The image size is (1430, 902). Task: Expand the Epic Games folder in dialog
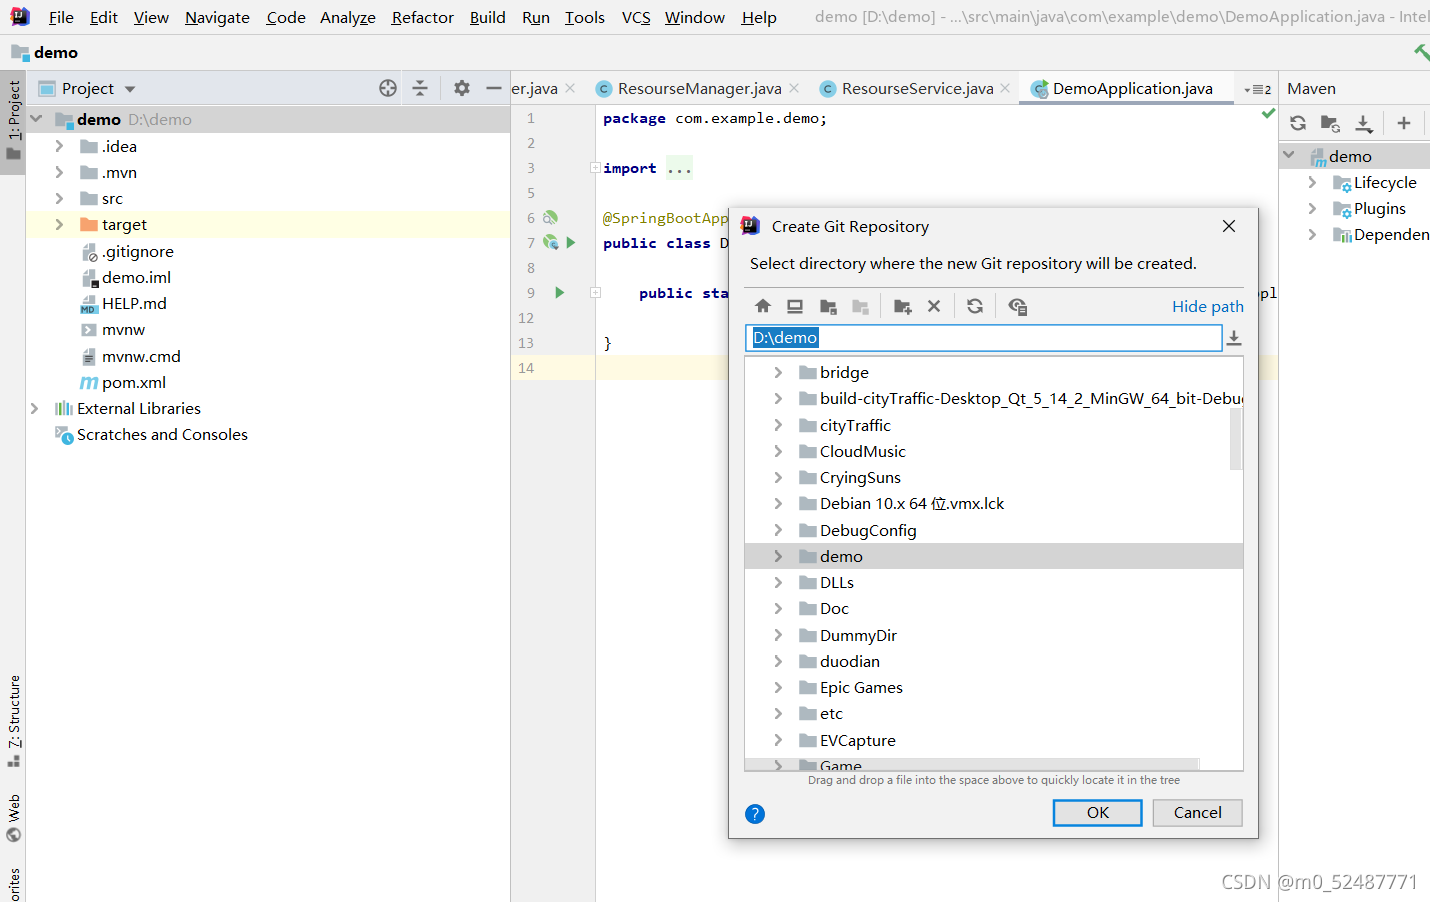[x=778, y=687]
